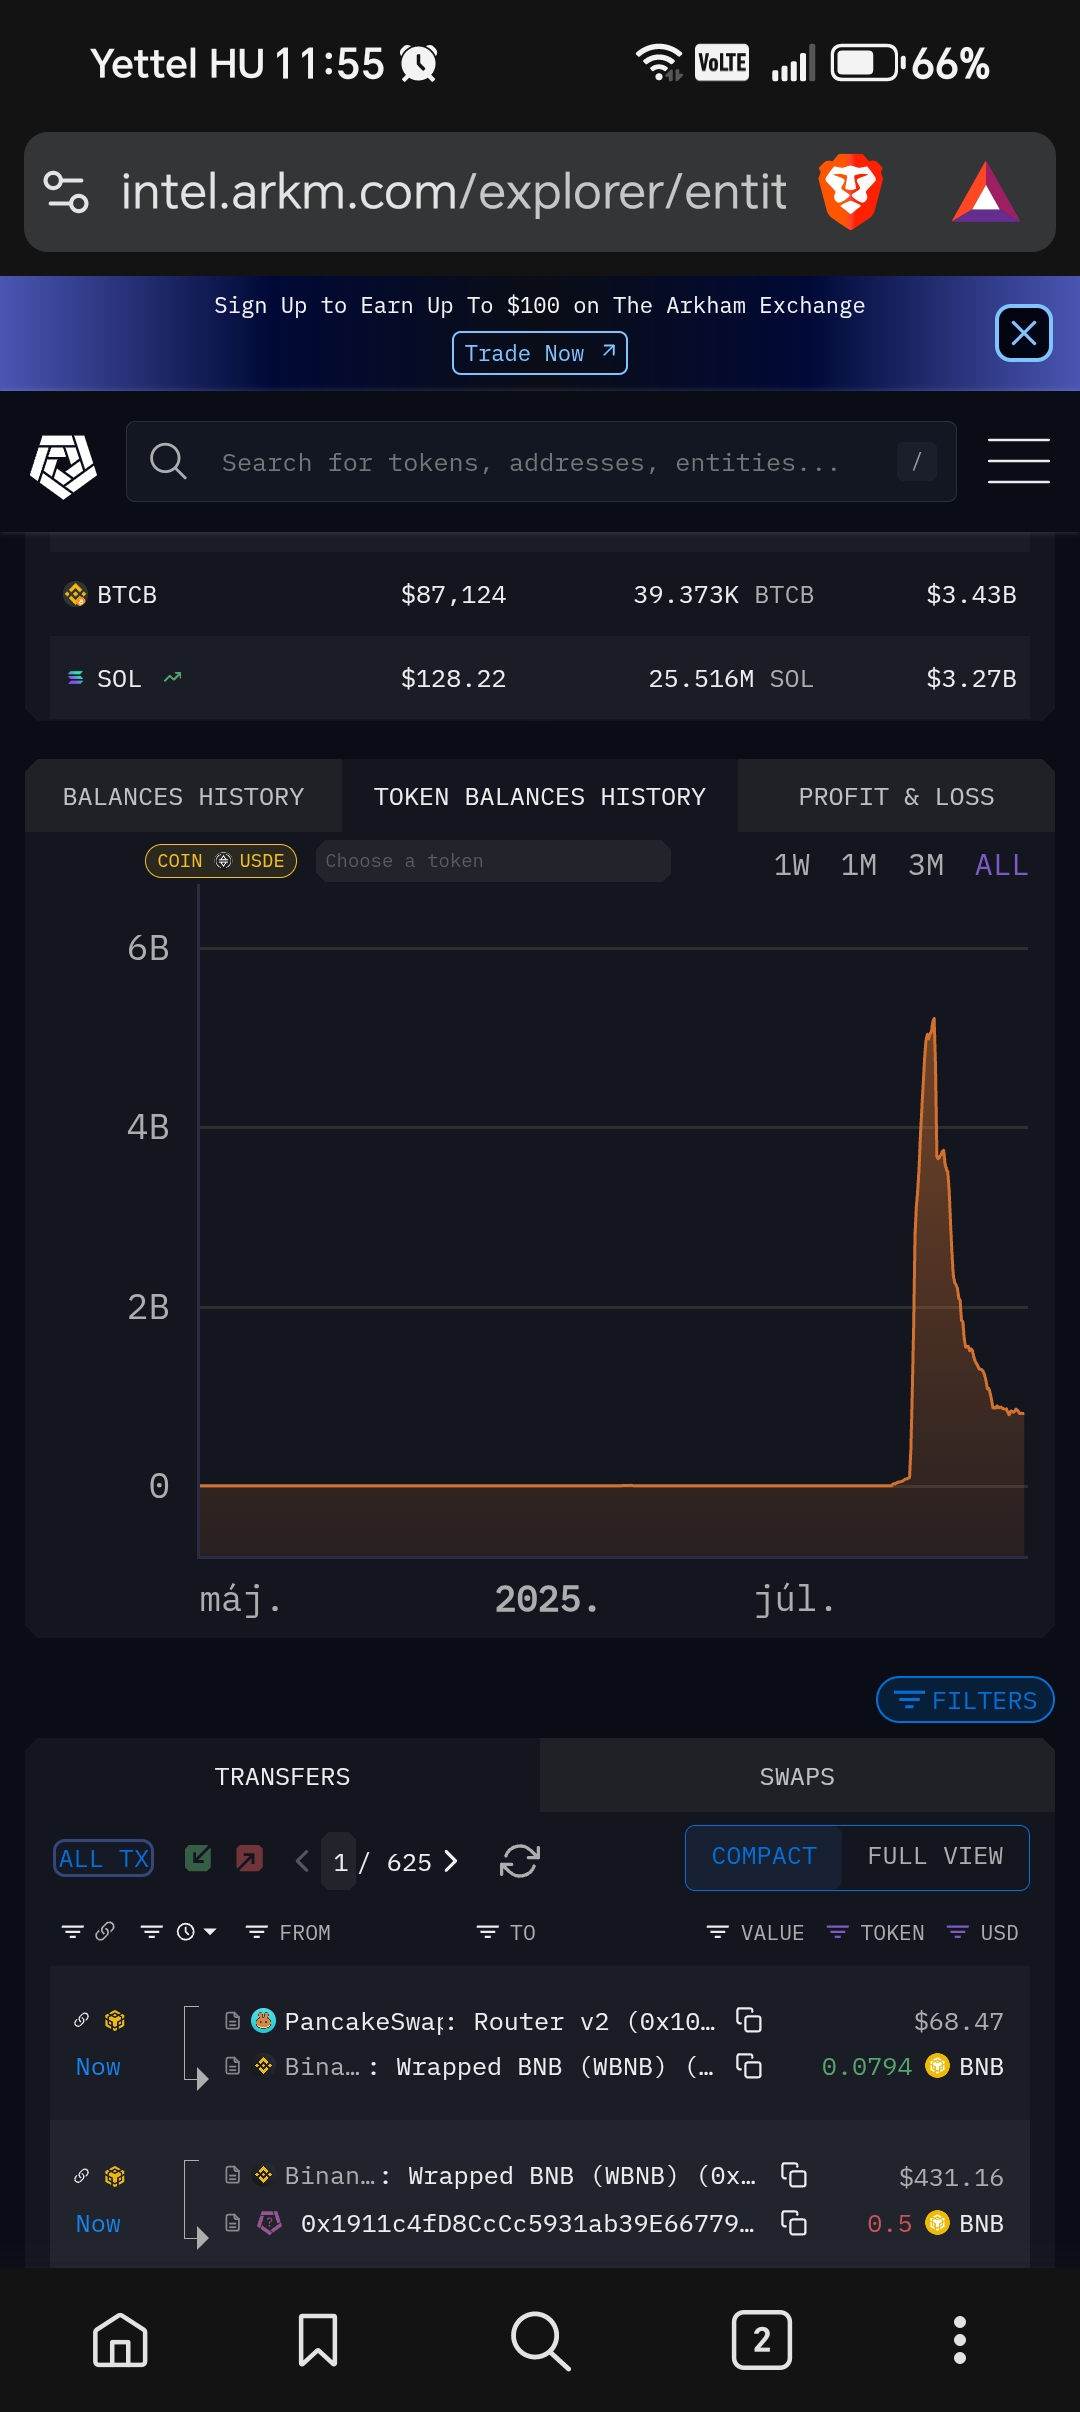Viewport: 1080px width, 2412px height.
Task: Tap the SOL trend arrow icon
Action: (172, 678)
